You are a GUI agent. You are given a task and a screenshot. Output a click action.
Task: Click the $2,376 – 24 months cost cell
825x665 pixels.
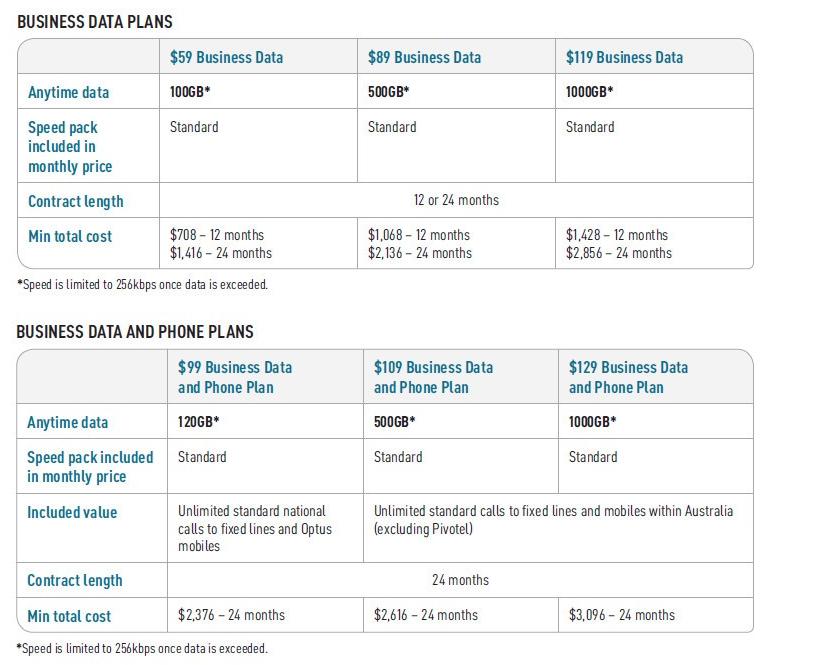pyautogui.click(x=231, y=614)
